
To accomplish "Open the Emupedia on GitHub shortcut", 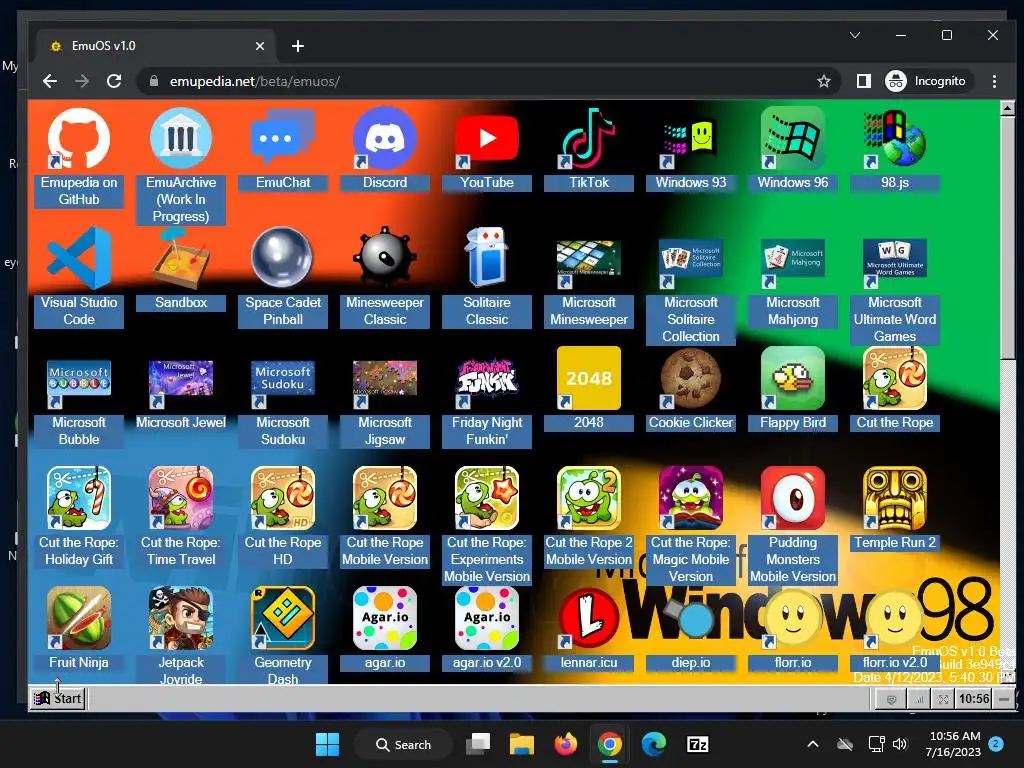I will point(78,138).
